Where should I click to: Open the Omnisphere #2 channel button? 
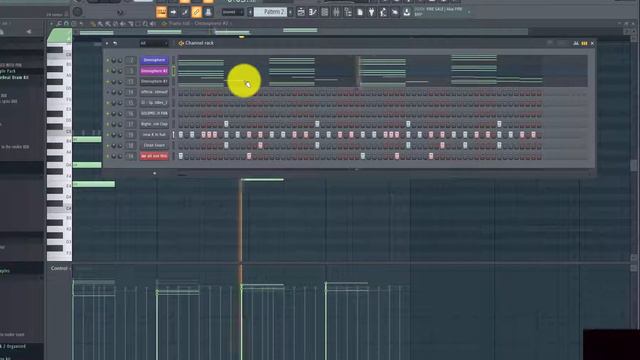(x=154, y=71)
